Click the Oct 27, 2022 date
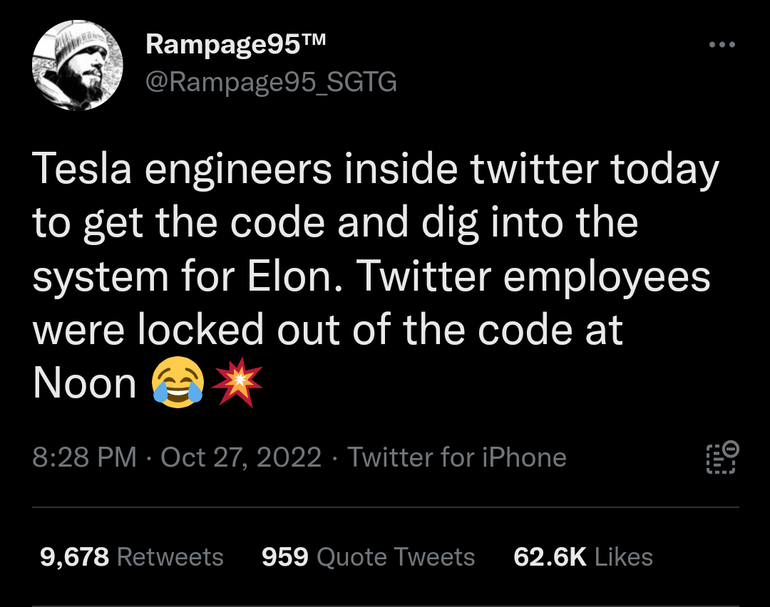Image resolution: width=770 pixels, height=607 pixels. (x=241, y=458)
